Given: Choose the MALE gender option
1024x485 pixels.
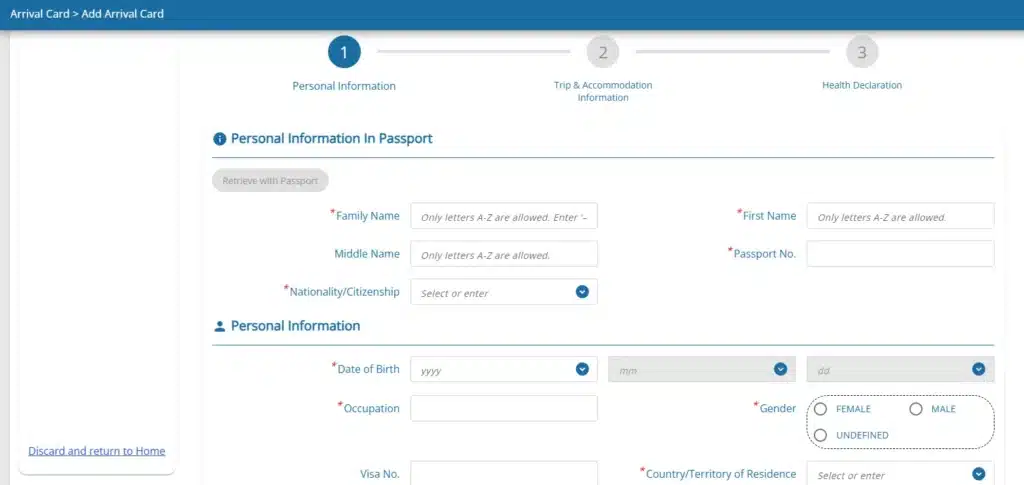Looking at the screenshot, I should point(916,409).
